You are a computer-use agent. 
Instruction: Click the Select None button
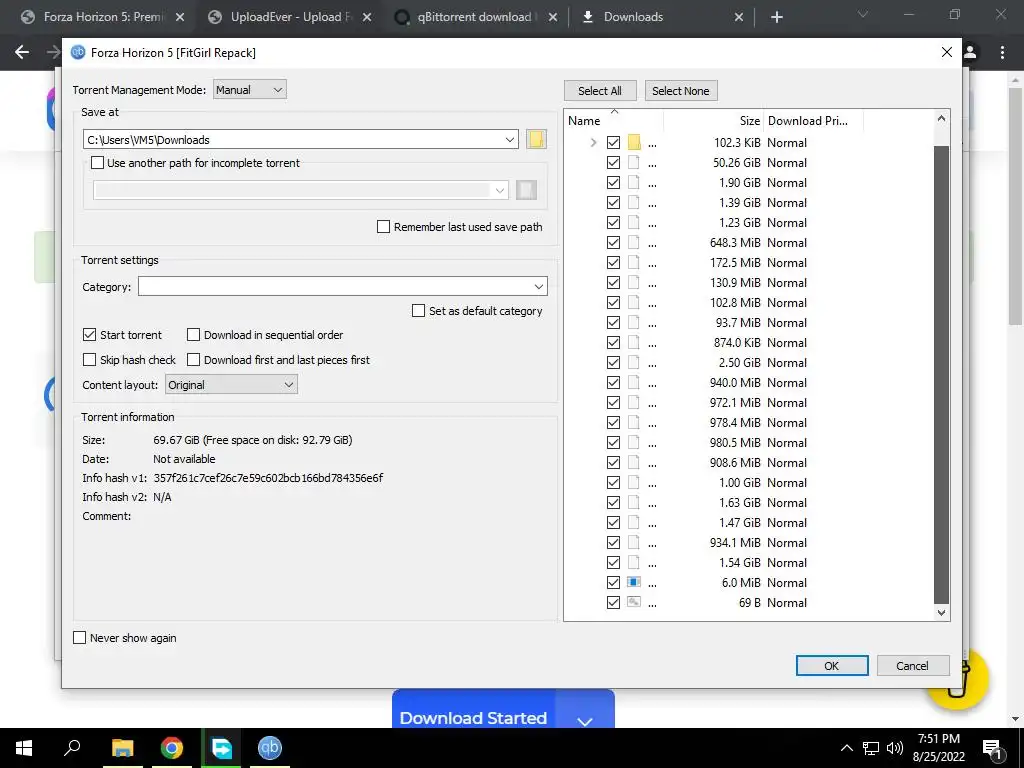click(680, 91)
